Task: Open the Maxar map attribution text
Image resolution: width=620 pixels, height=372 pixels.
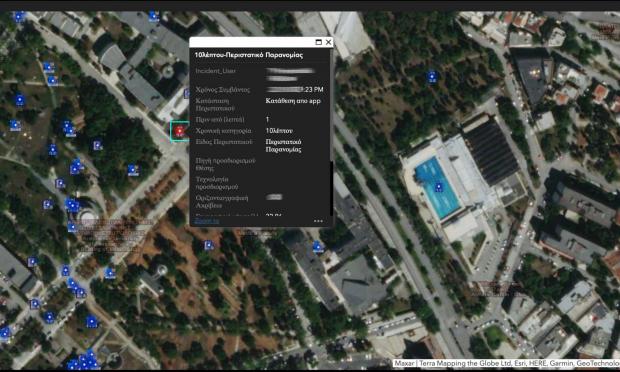Action: 506,363
